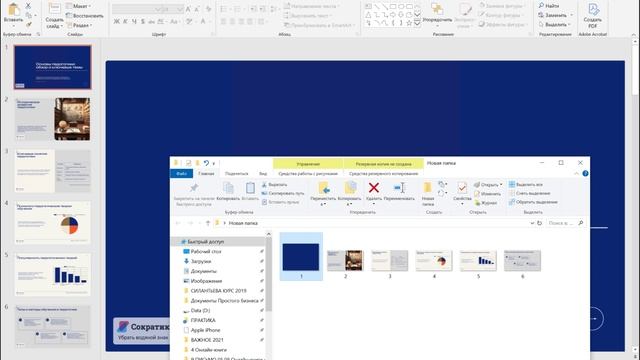Image resolution: width=640 pixels, height=360 pixels.
Task: Click the Undo icon in Explorer title bar
Action: pos(207,163)
